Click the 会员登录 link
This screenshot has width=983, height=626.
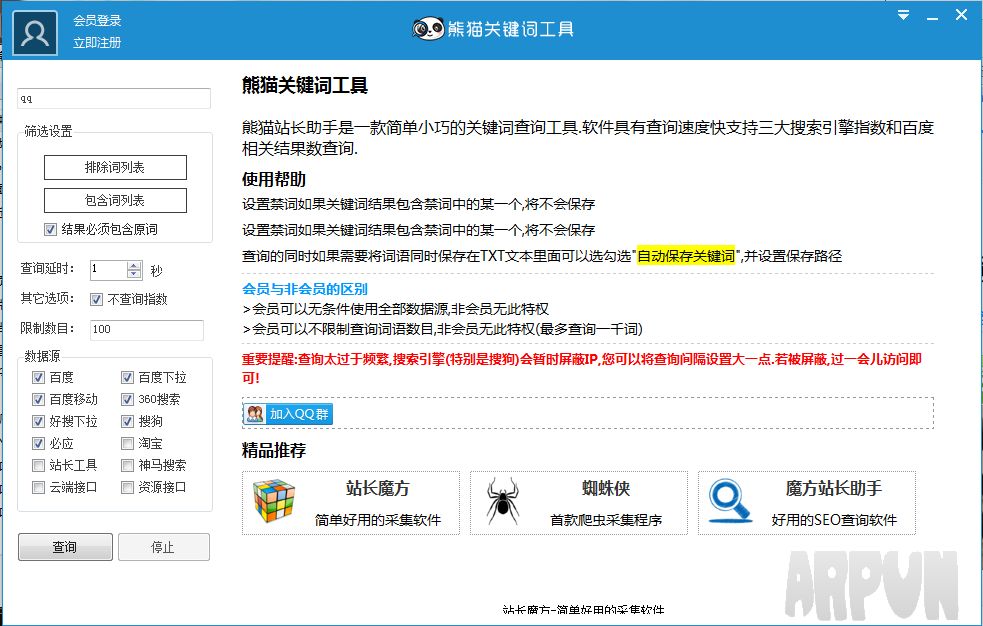click(x=97, y=20)
